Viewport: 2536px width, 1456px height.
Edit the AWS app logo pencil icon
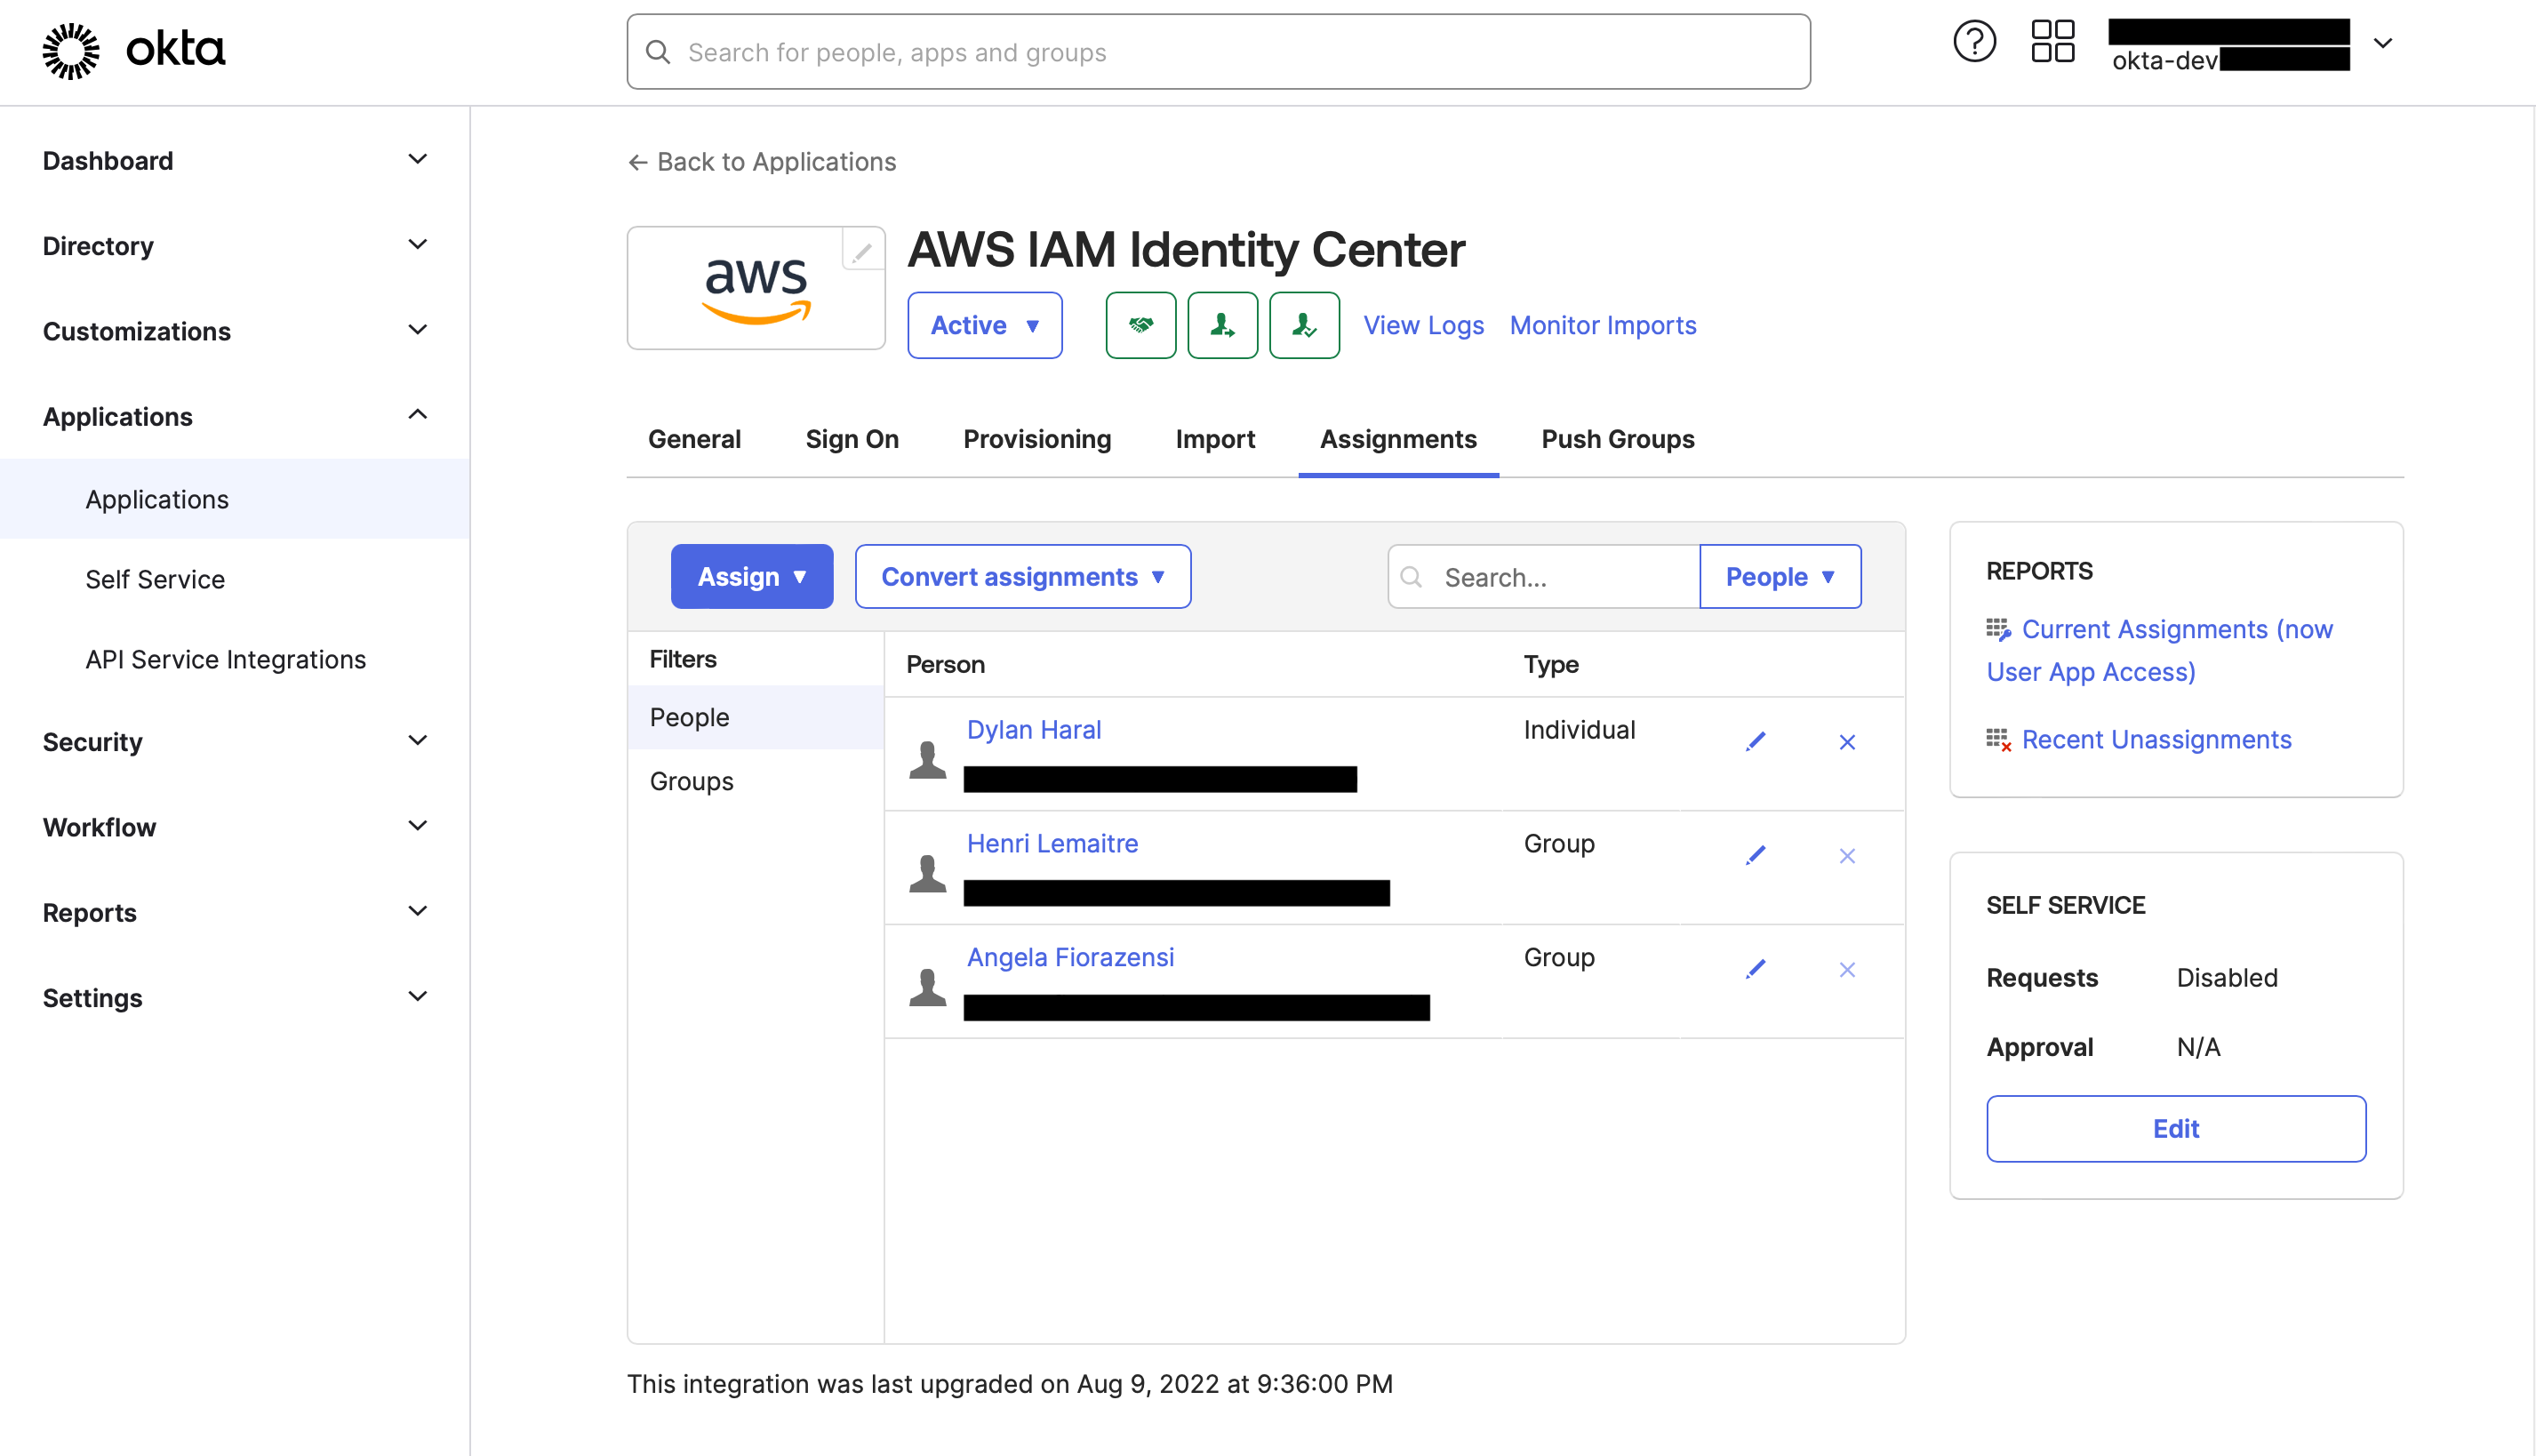pos(862,251)
